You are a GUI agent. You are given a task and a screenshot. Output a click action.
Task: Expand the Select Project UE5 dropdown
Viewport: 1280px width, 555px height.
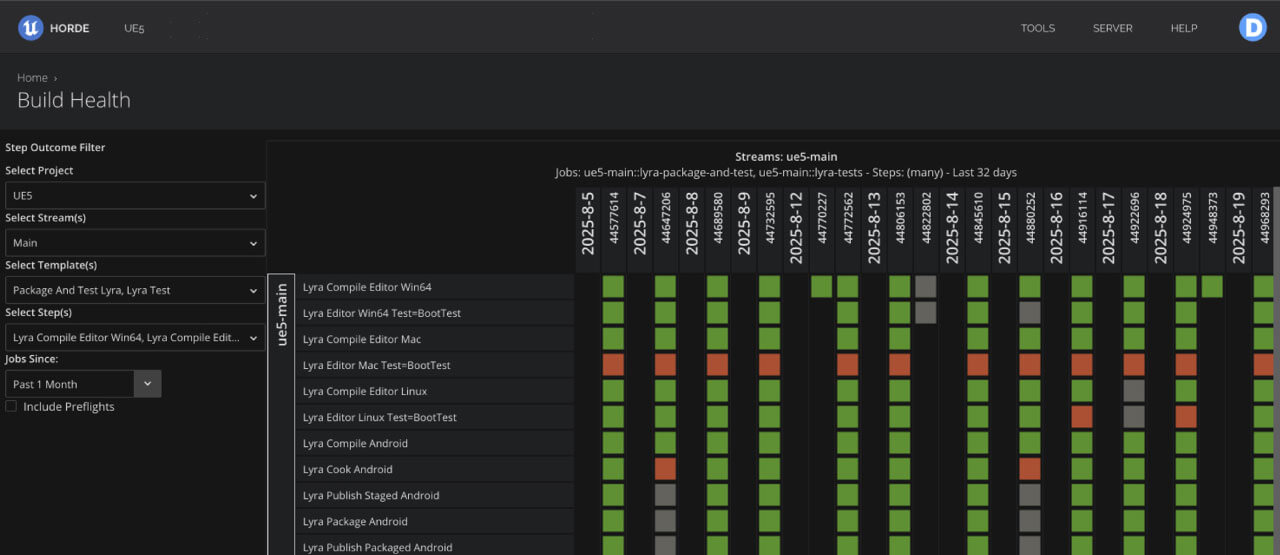135,196
